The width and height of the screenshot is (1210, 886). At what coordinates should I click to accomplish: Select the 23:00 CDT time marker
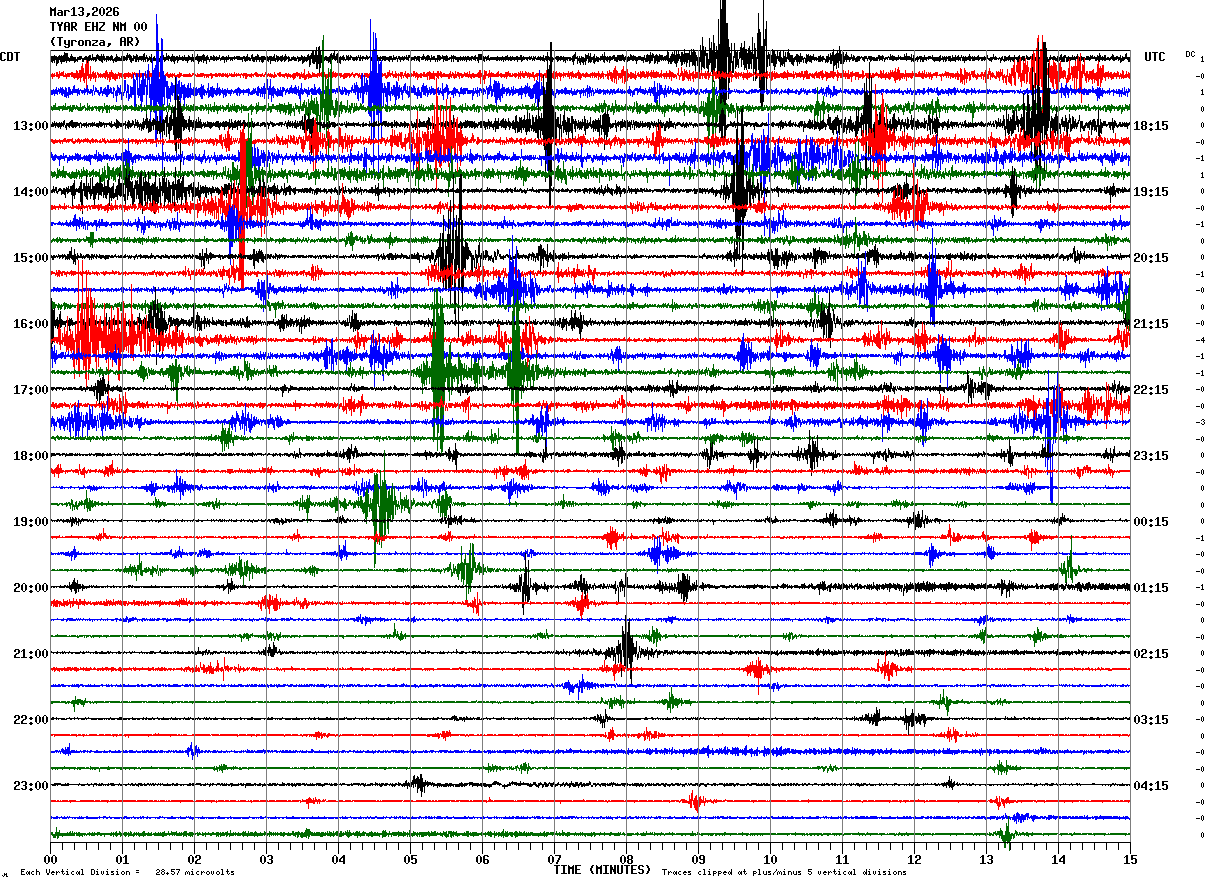30,786
